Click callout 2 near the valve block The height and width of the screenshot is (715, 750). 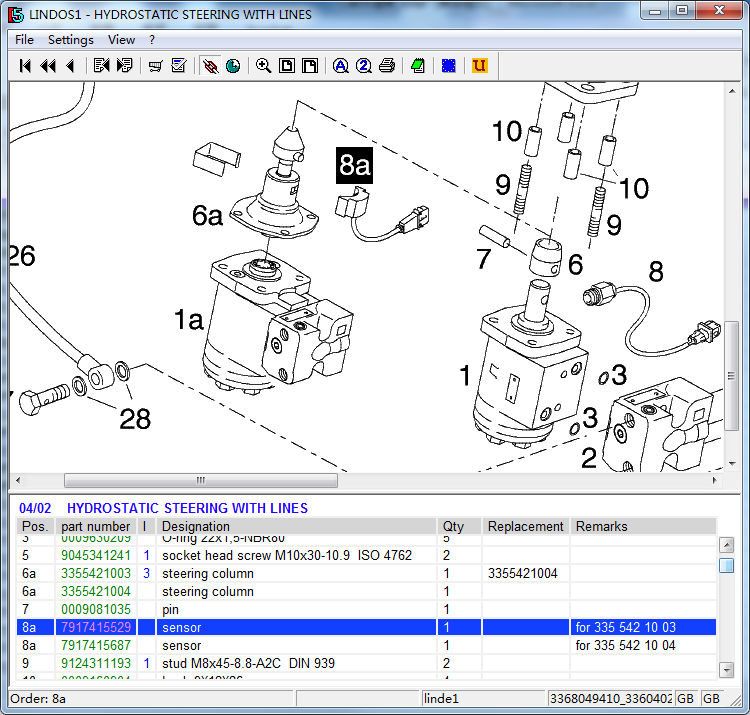(x=589, y=458)
